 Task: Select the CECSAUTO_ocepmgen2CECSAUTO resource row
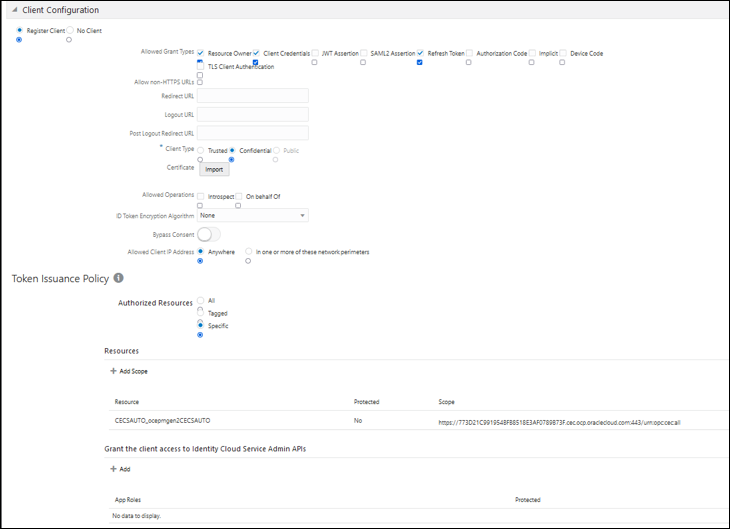pos(418,420)
